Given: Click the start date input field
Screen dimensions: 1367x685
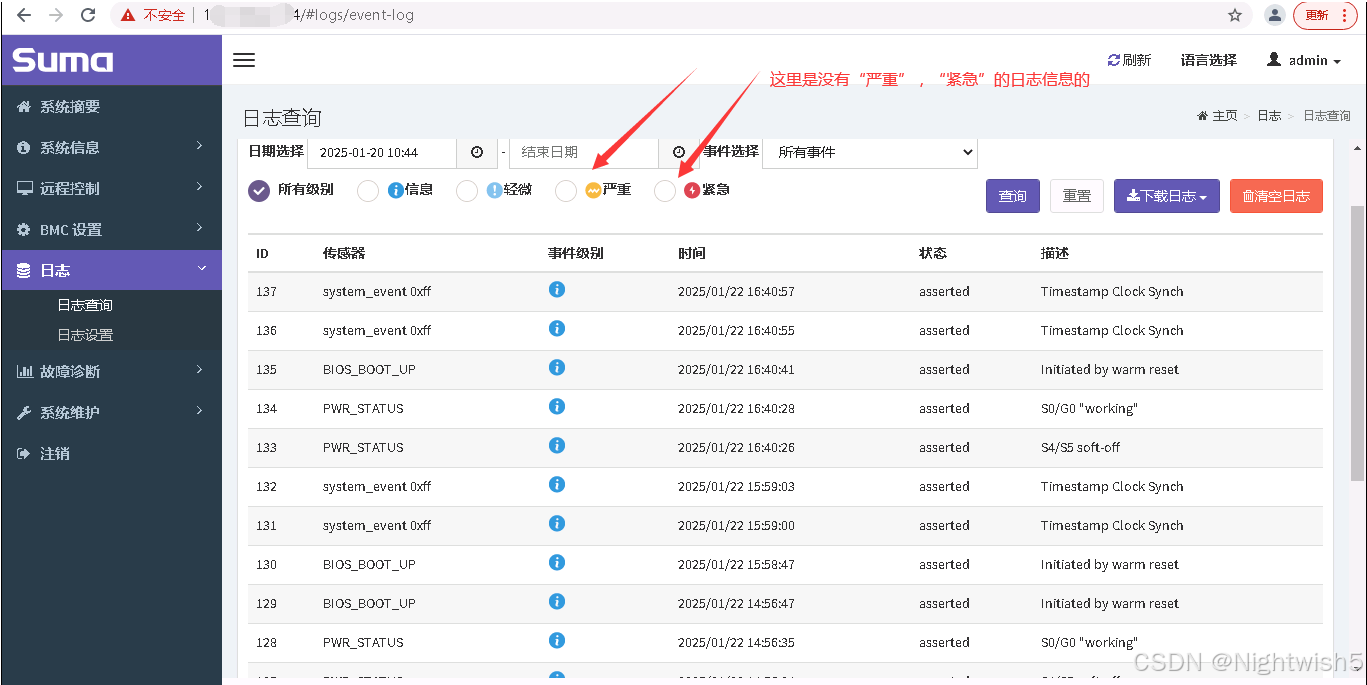Looking at the screenshot, I should click(x=382, y=152).
